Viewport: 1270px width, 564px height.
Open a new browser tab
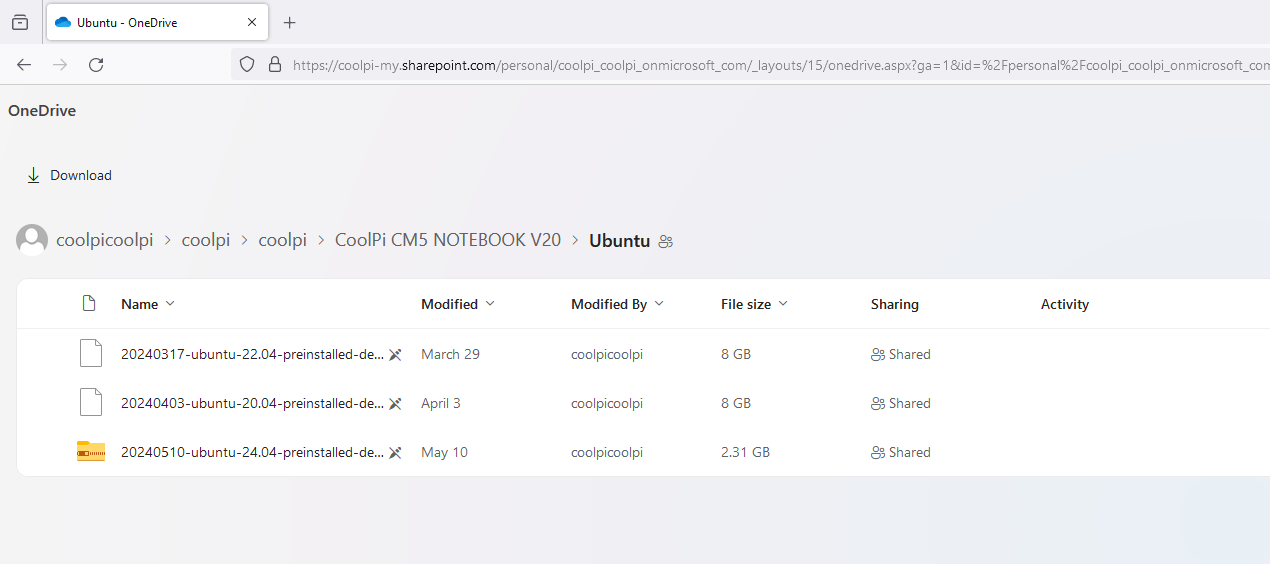pyautogui.click(x=290, y=22)
